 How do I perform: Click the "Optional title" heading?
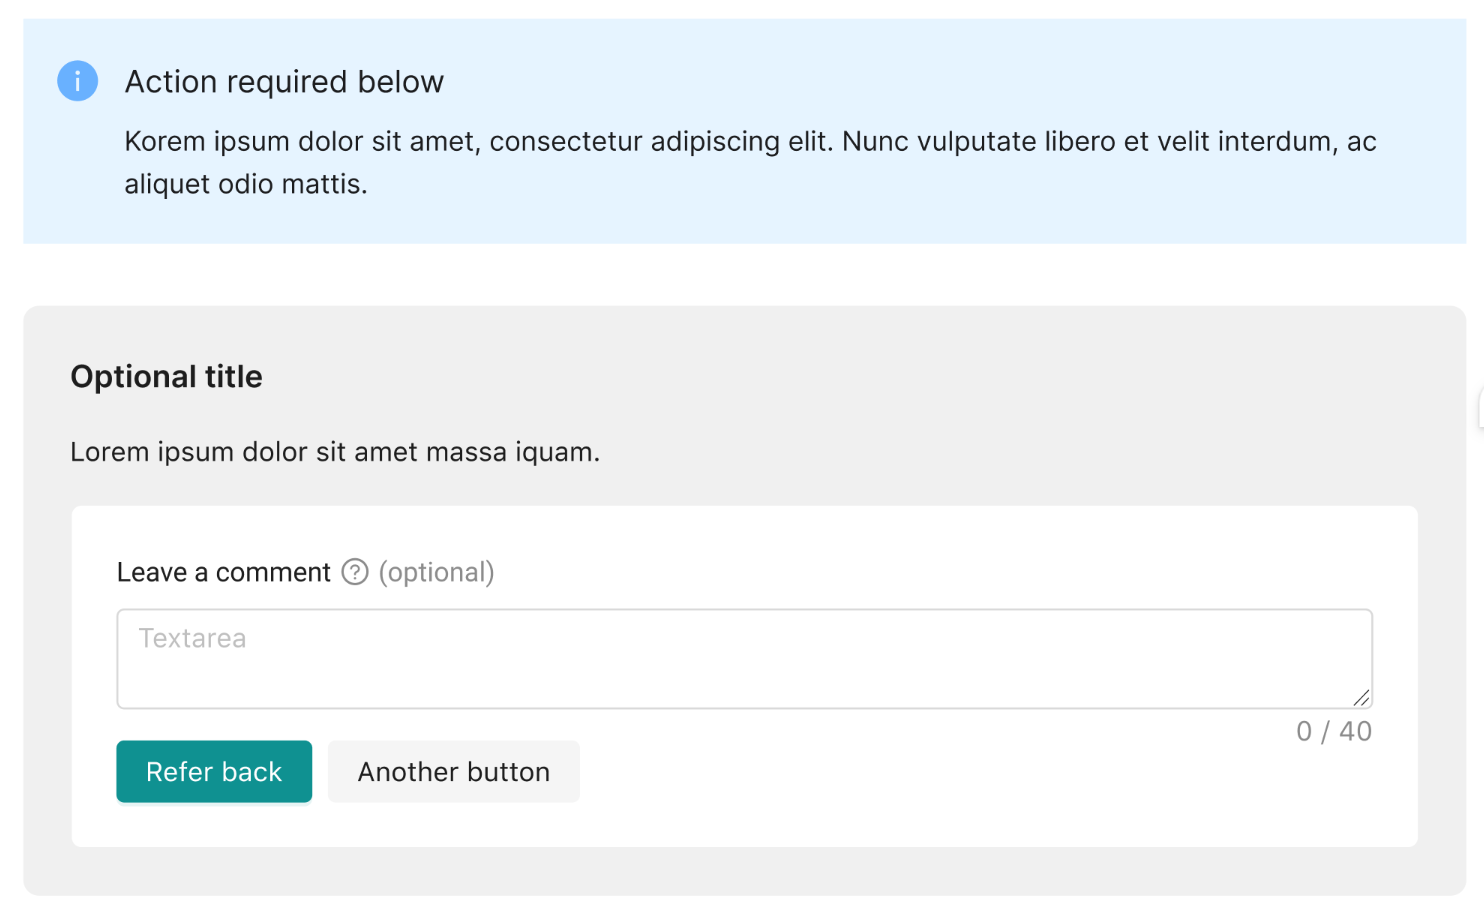[x=166, y=377]
